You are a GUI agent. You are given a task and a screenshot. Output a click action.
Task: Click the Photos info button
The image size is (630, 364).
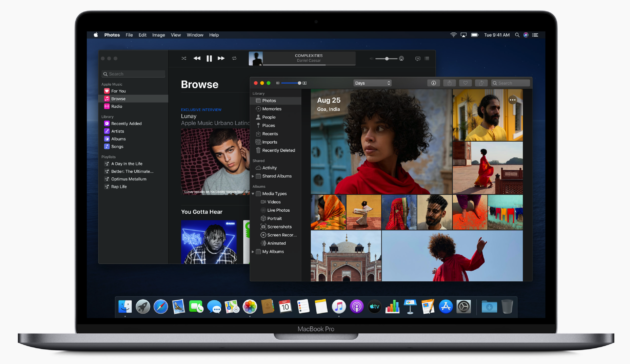[x=434, y=83]
